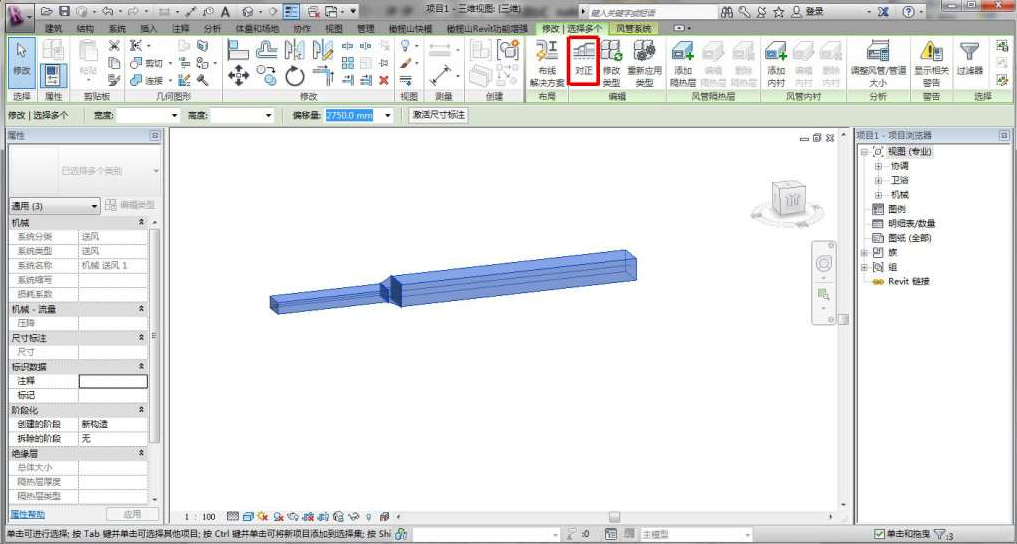Open the 视图 ribbon tab
Image resolution: width=1017 pixels, height=544 pixels.
coord(333,29)
